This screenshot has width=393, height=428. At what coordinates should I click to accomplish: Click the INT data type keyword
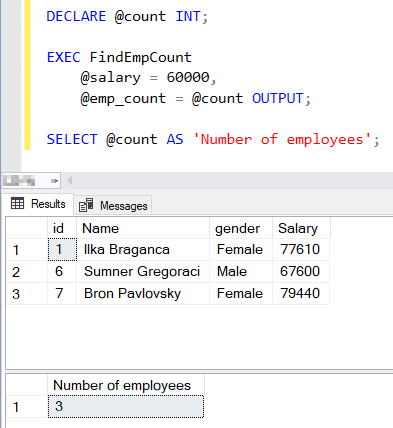coord(188,16)
